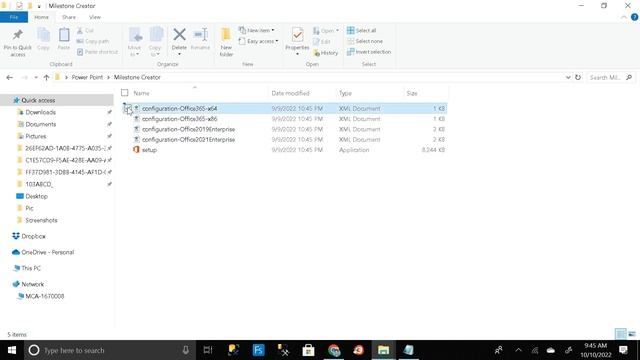640x360 pixels.
Task: Select configuration-Office365-x86 file
Action: [x=180, y=119]
